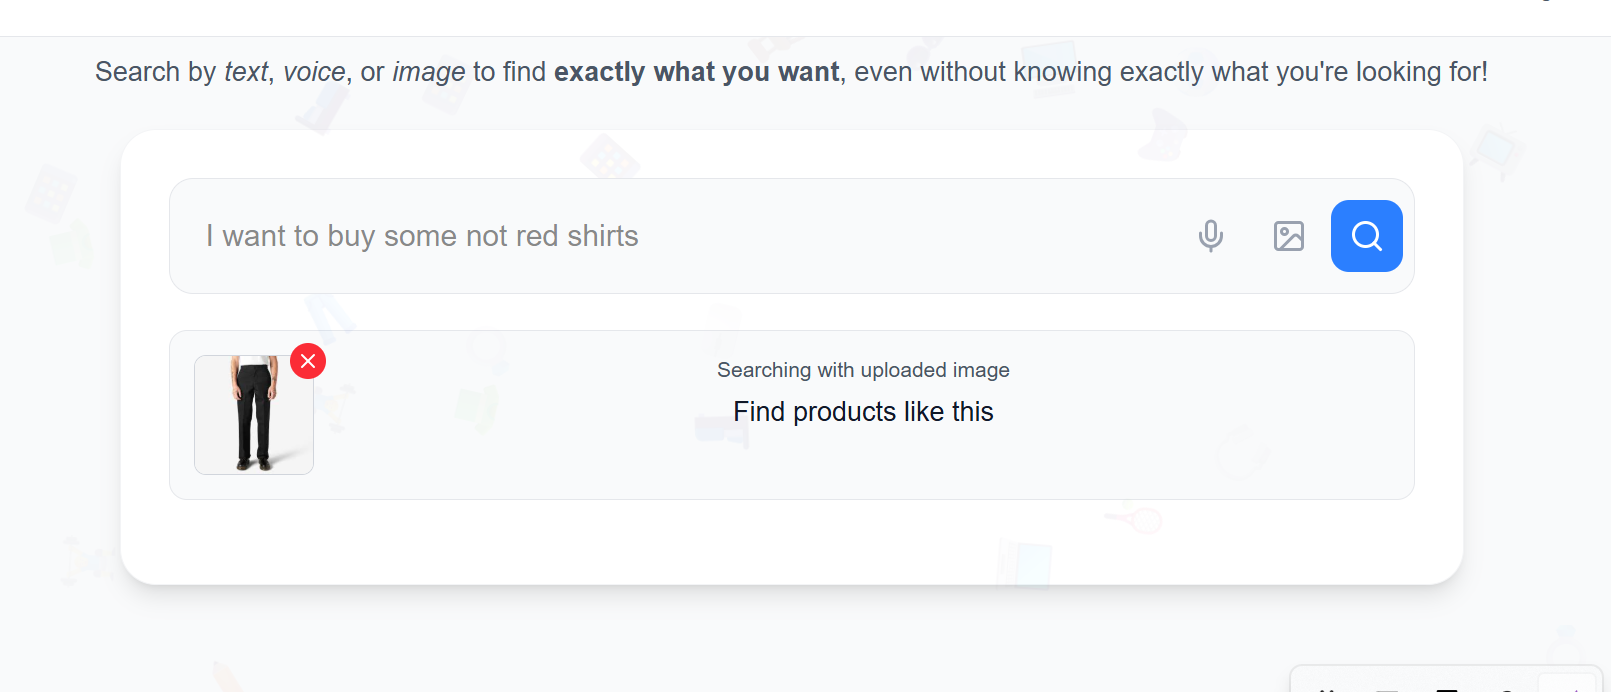Start voice search with the microphone icon
The image size is (1611, 692).
coord(1210,236)
